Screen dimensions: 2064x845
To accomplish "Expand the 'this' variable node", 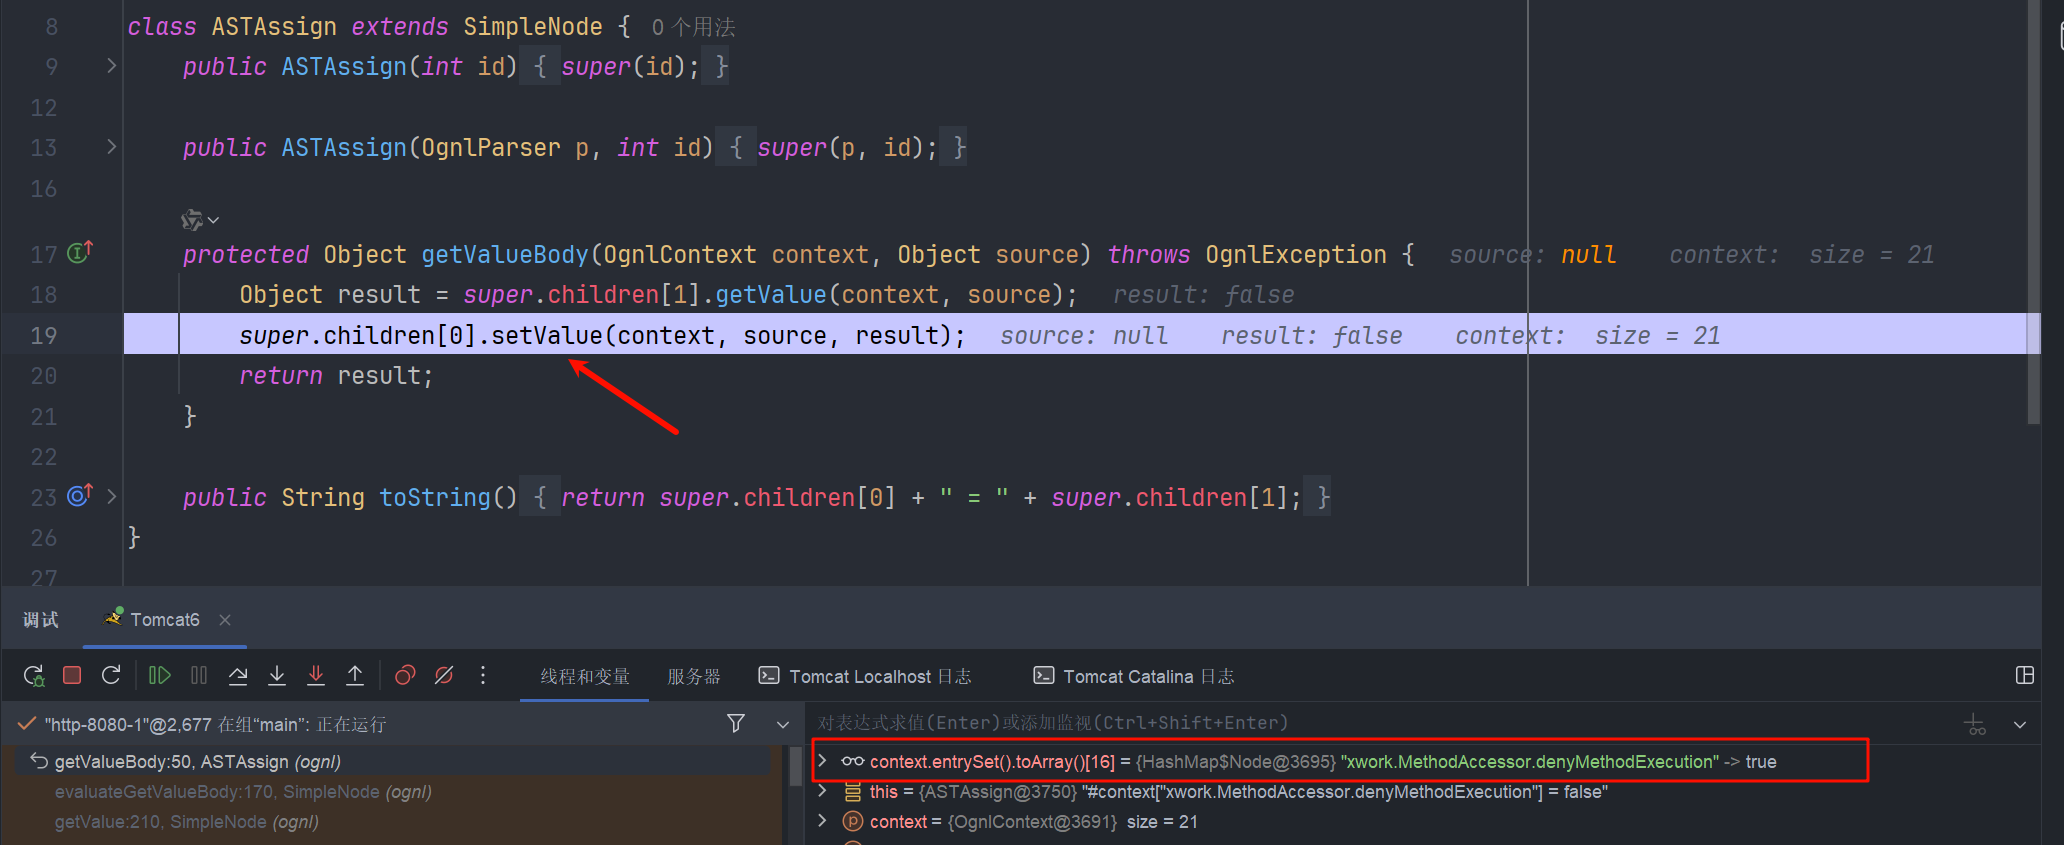I will point(822,791).
